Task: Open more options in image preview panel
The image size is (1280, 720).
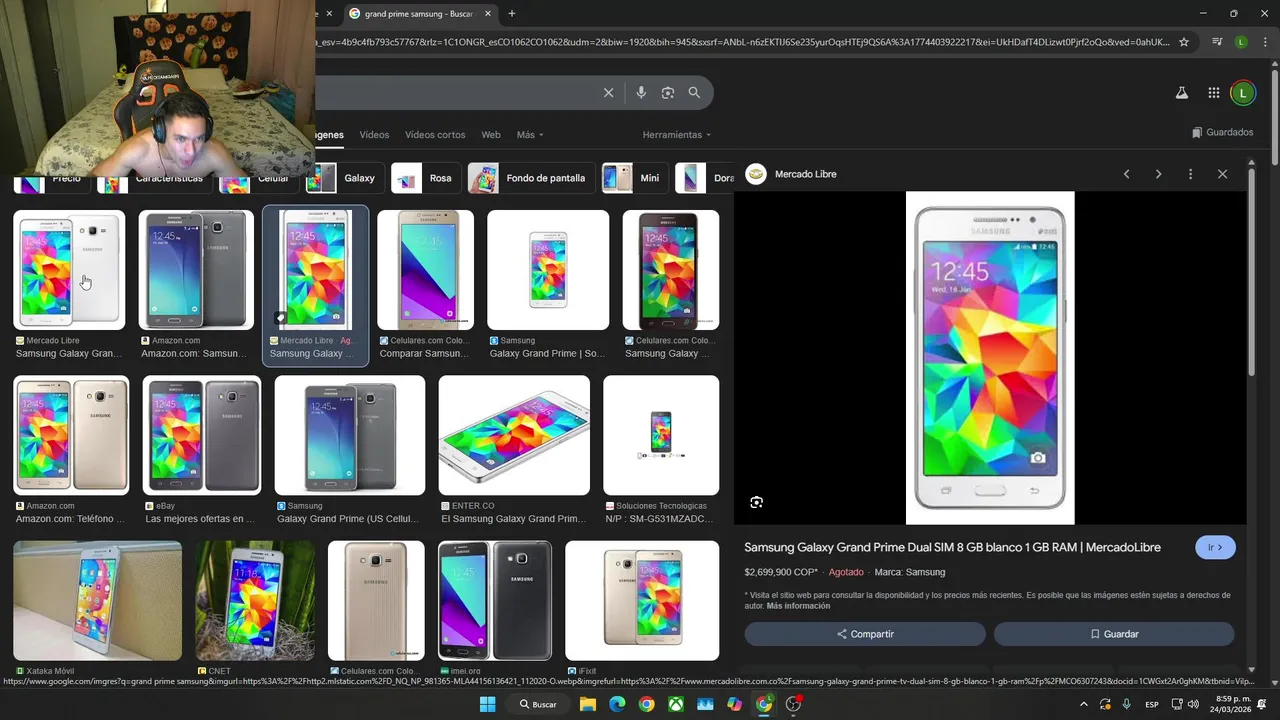Action: (1190, 174)
